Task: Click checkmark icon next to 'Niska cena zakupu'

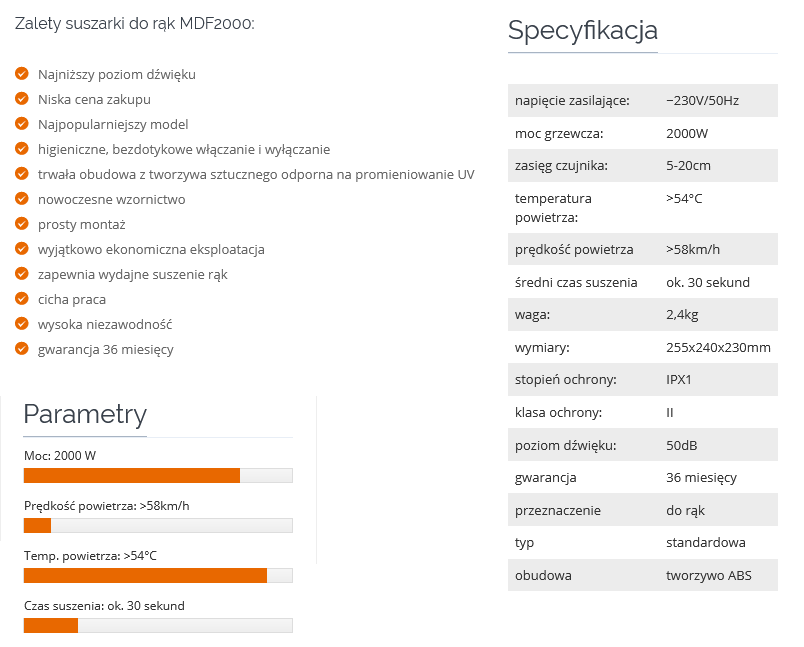Action: coord(22,99)
